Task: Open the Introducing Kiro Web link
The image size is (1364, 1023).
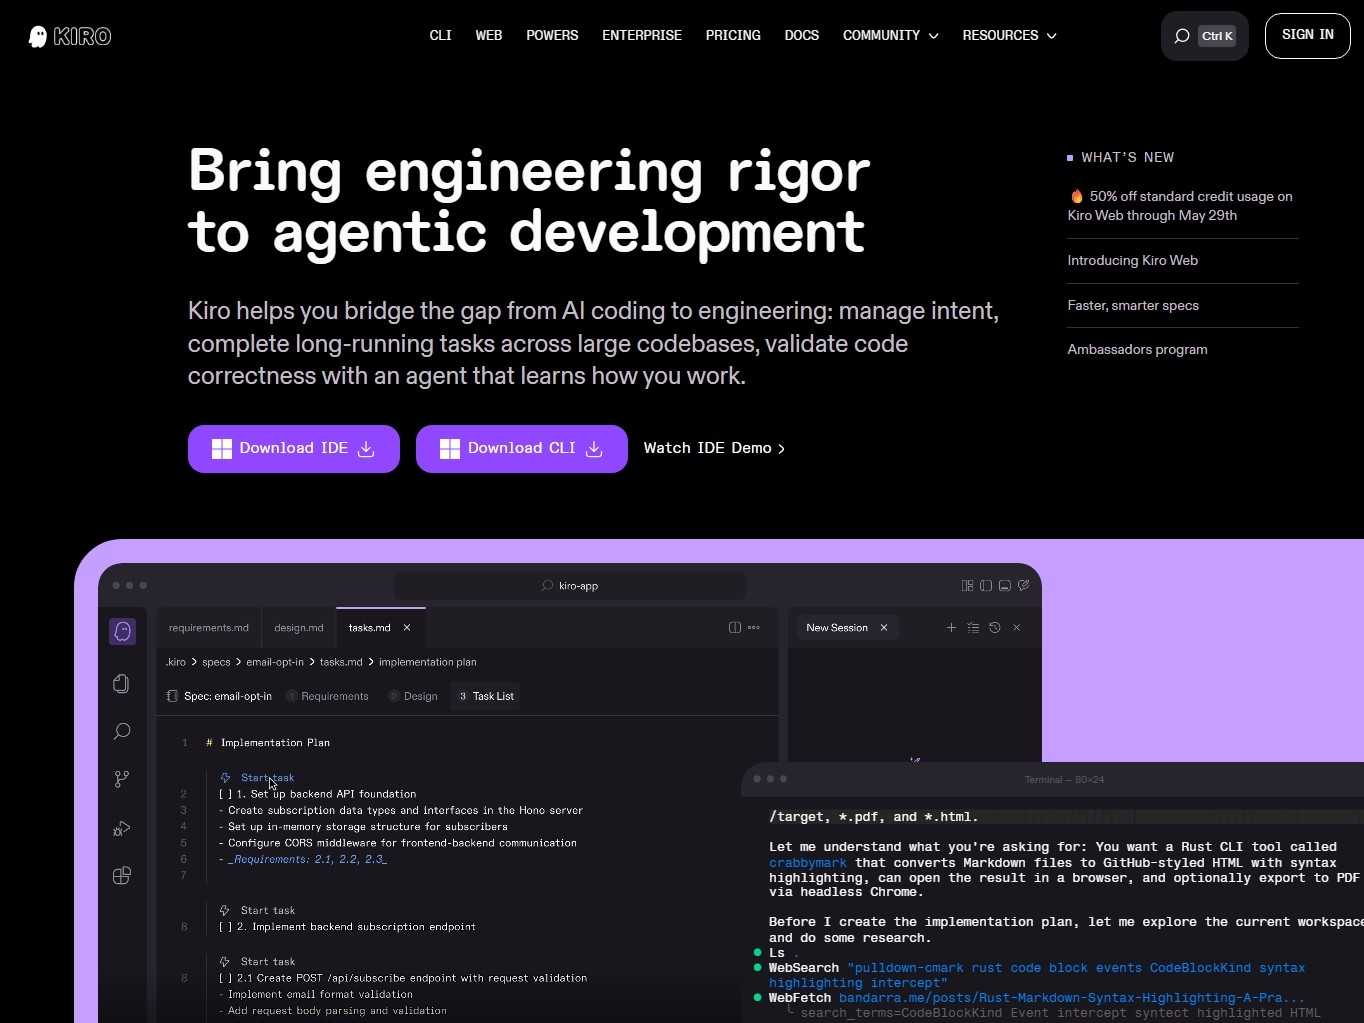Action: point(1133,261)
